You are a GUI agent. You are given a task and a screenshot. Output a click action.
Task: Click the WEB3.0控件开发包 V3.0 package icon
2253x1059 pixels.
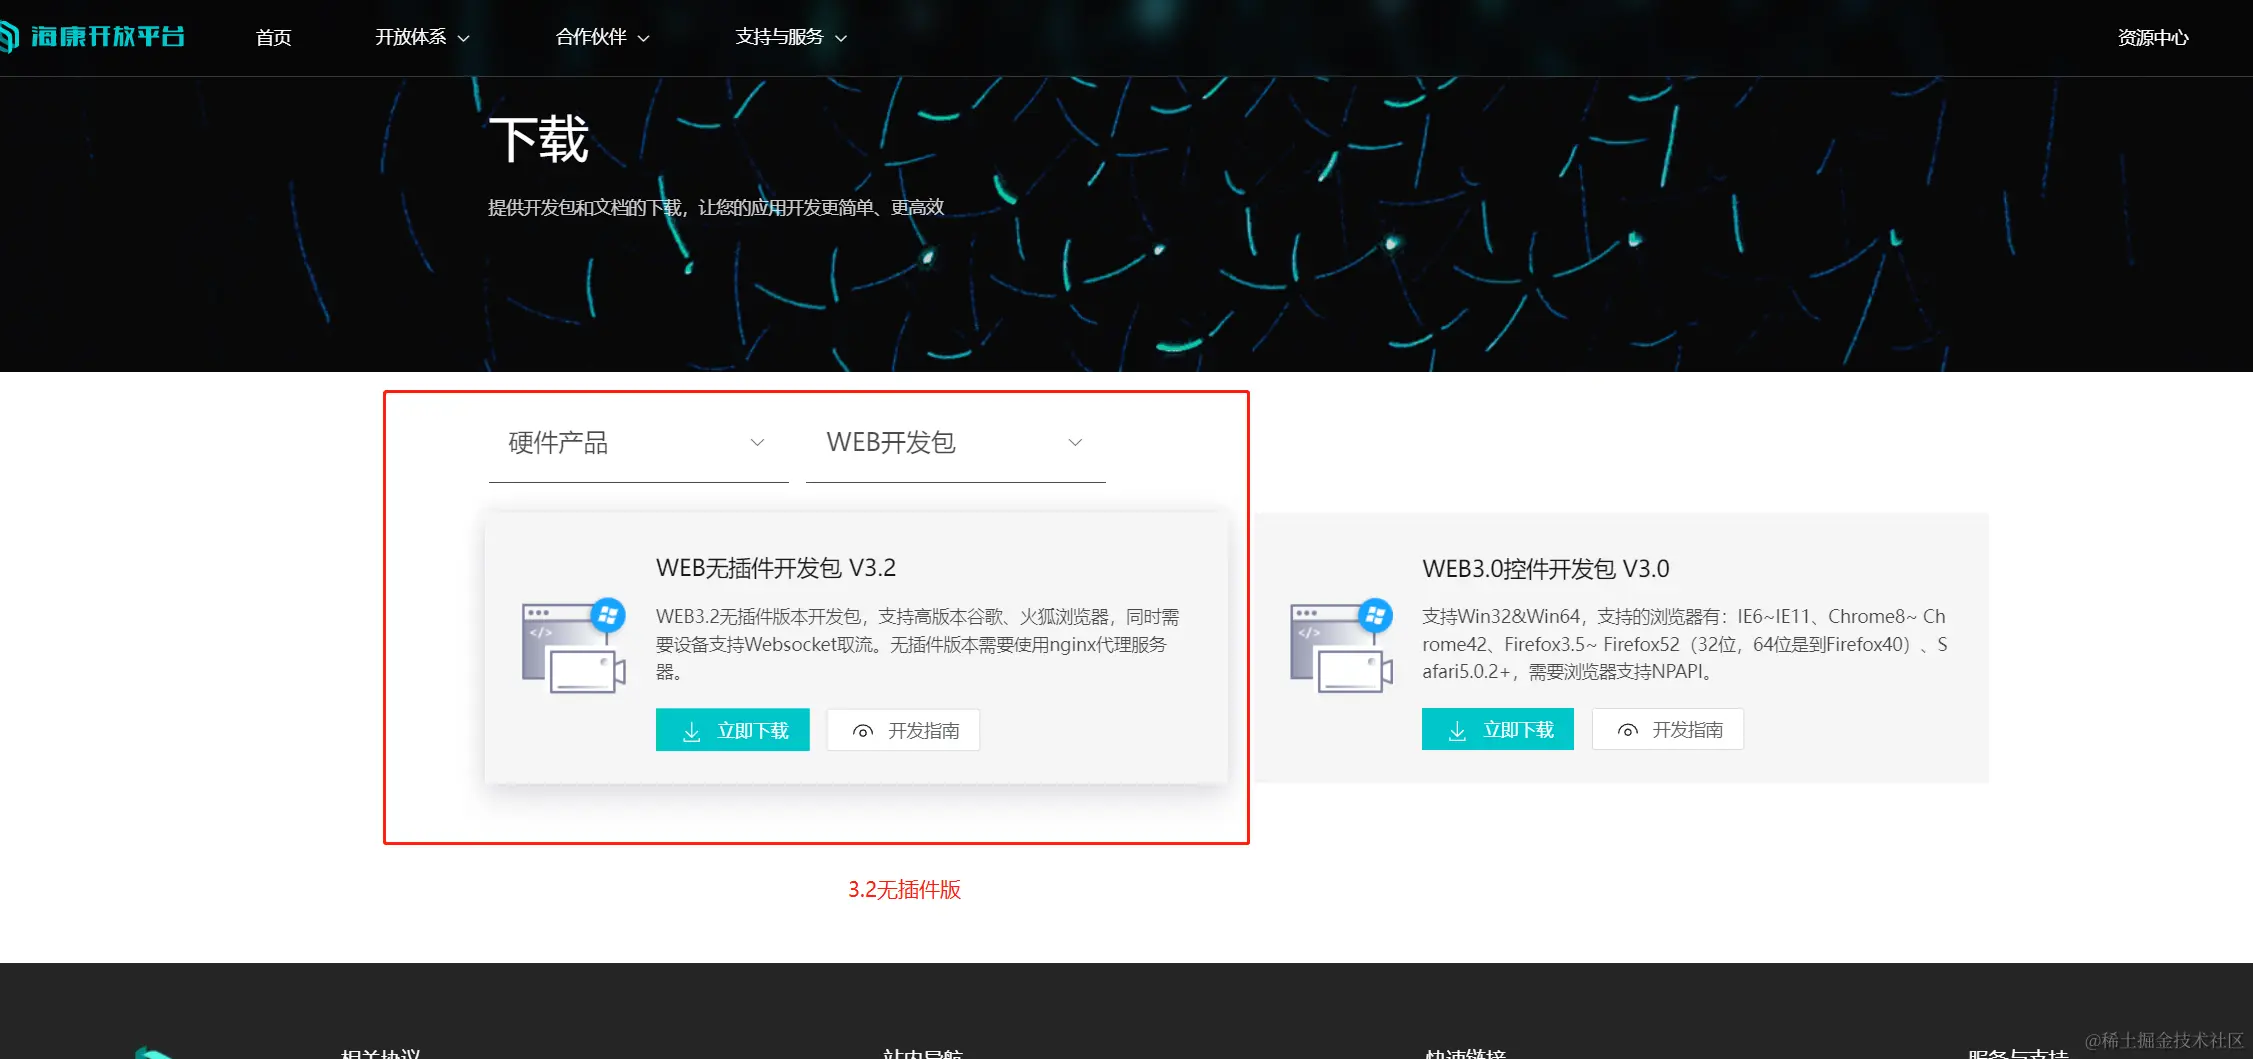click(1342, 646)
